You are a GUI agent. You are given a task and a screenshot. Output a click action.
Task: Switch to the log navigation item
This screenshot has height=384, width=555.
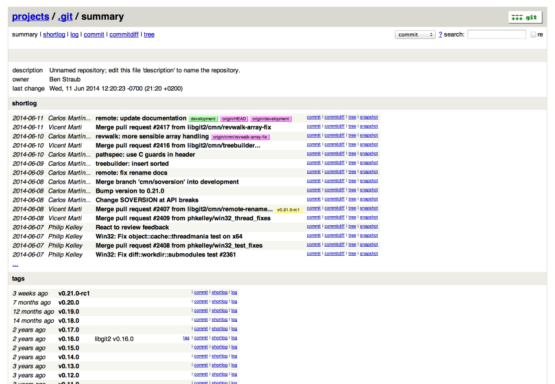(74, 35)
